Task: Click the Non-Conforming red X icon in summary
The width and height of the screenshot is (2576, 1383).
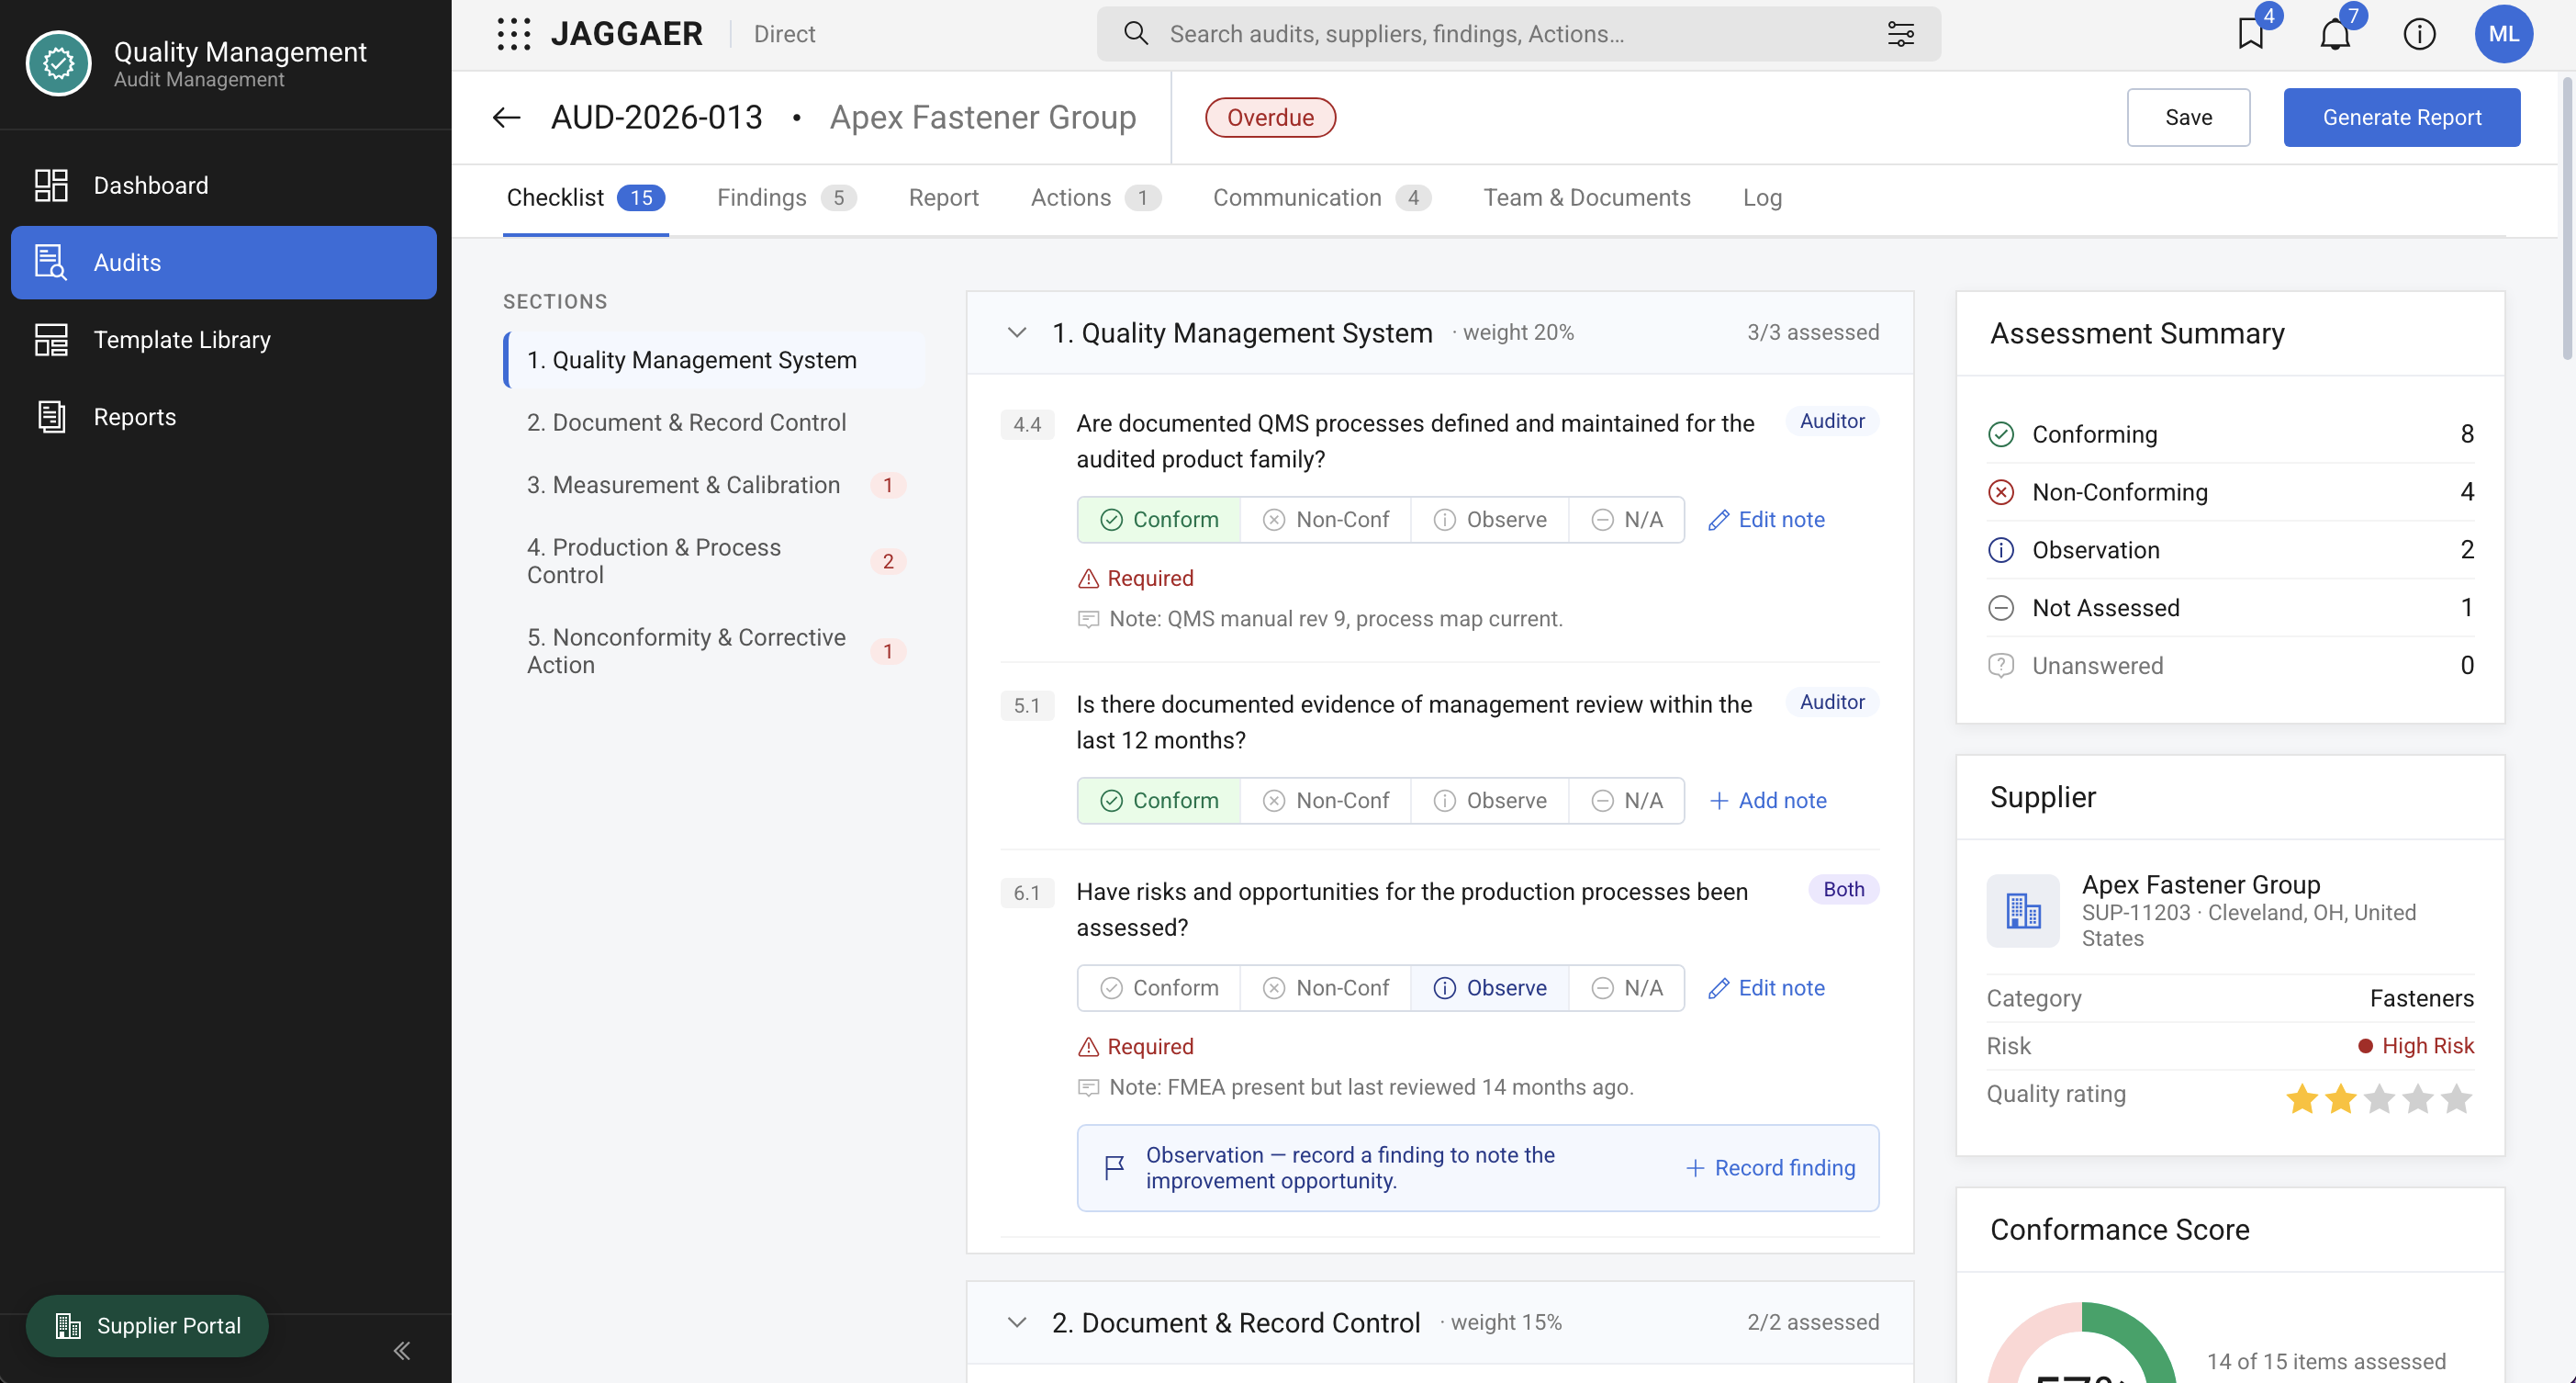Action: pyautogui.click(x=2000, y=492)
